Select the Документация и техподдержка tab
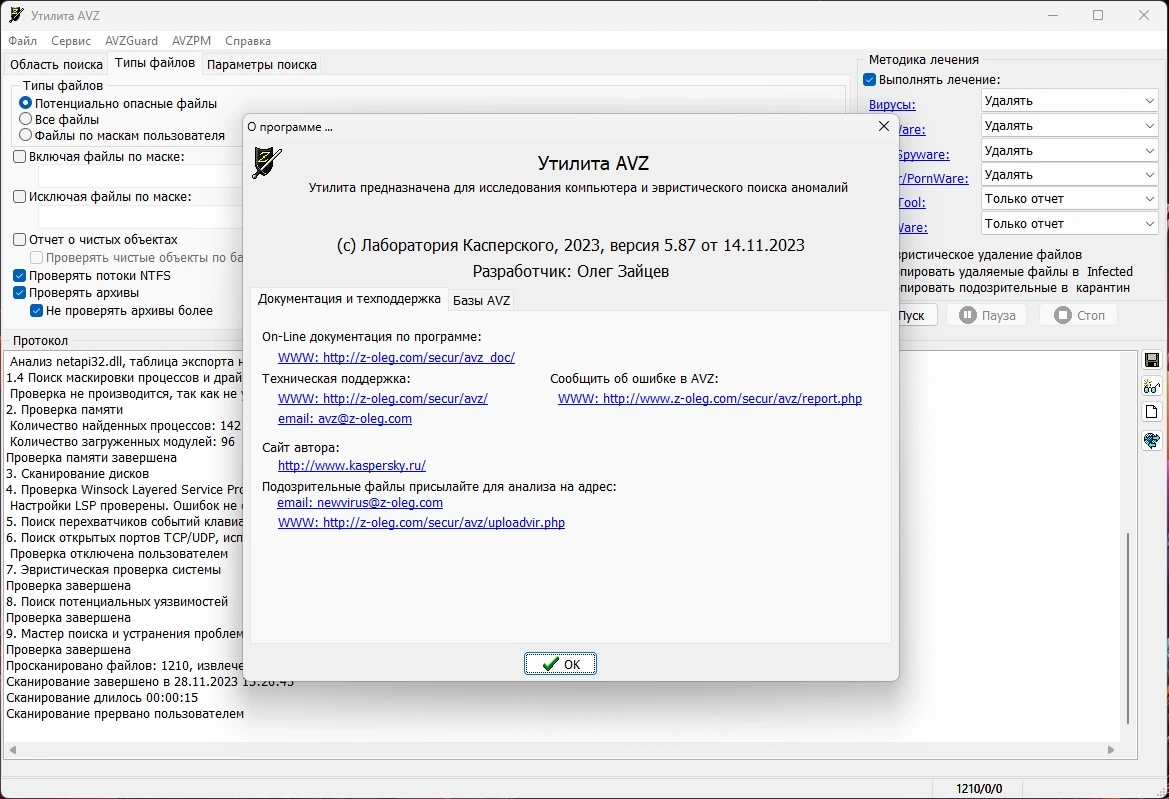This screenshot has height=799, width=1169. pos(349,298)
